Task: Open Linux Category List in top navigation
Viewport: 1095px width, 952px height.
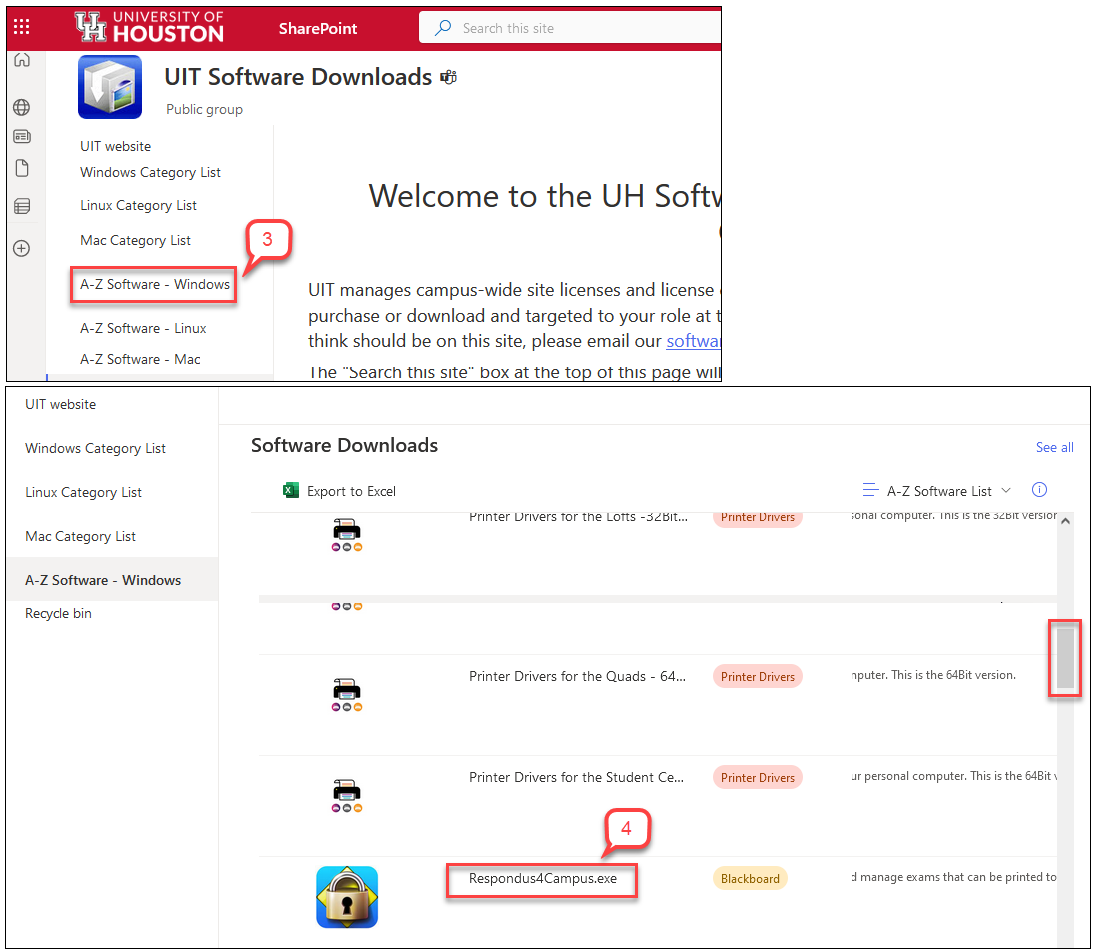Action: [138, 205]
